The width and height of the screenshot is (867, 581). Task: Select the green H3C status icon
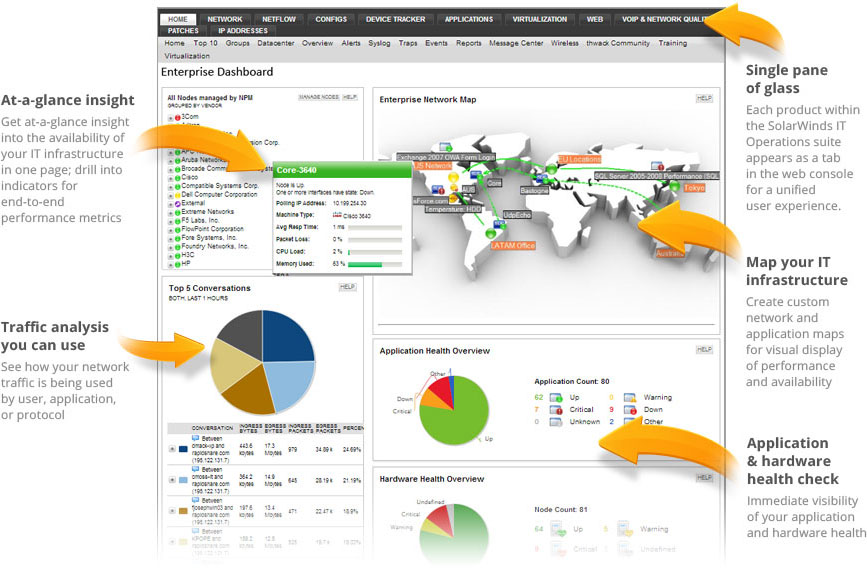click(x=177, y=256)
